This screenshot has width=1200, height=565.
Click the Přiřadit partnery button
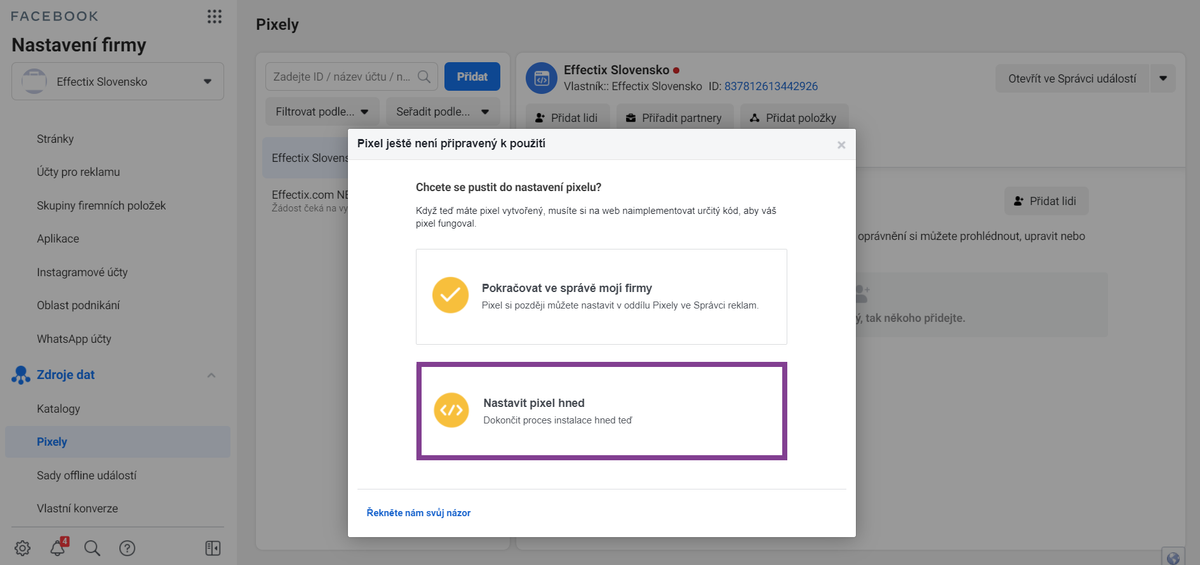pos(674,118)
